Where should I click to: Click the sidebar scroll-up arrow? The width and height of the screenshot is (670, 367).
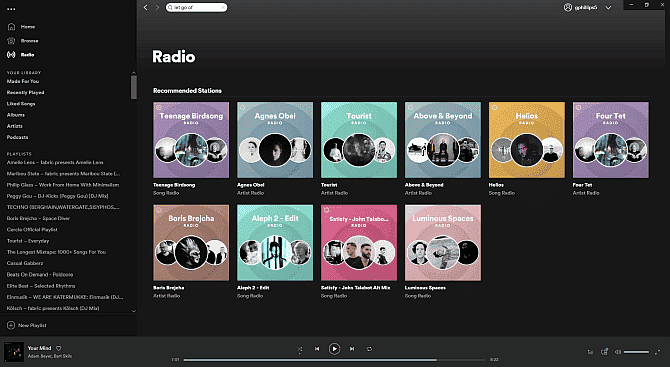pos(134,73)
